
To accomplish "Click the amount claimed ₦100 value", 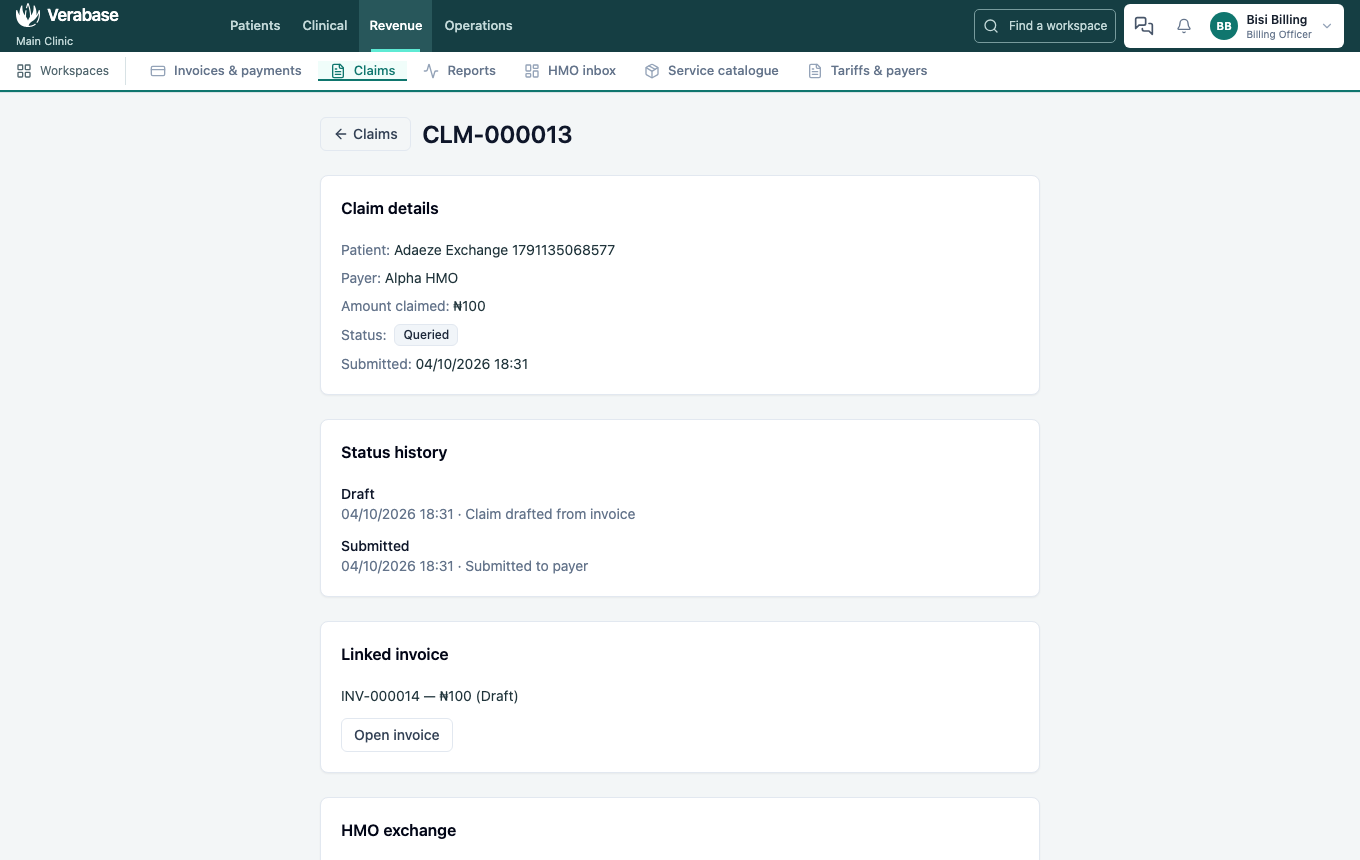I will tap(469, 306).
